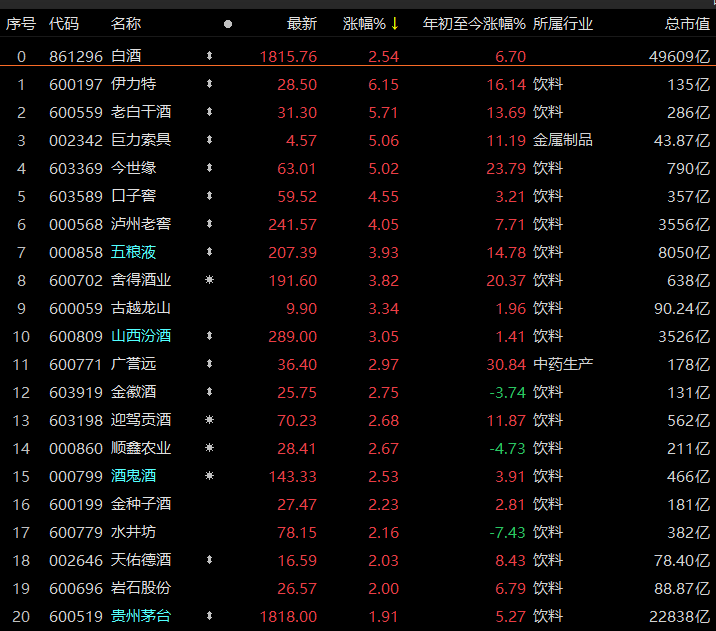The image size is (716, 631).
Task: Click the 序号 column header
Action: 21,24
